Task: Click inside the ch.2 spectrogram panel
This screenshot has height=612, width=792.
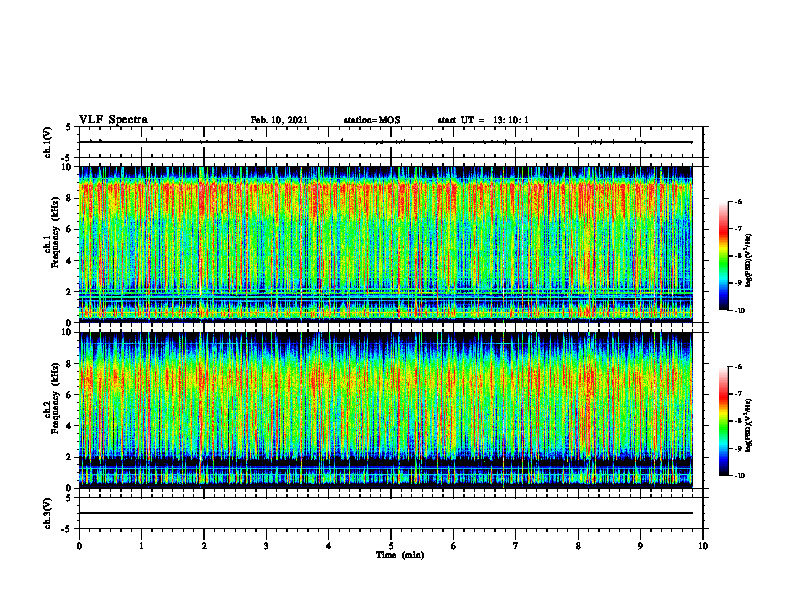Action: tap(386, 410)
